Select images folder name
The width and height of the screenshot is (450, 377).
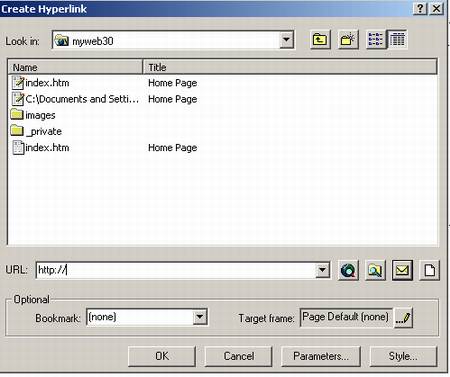(40, 115)
